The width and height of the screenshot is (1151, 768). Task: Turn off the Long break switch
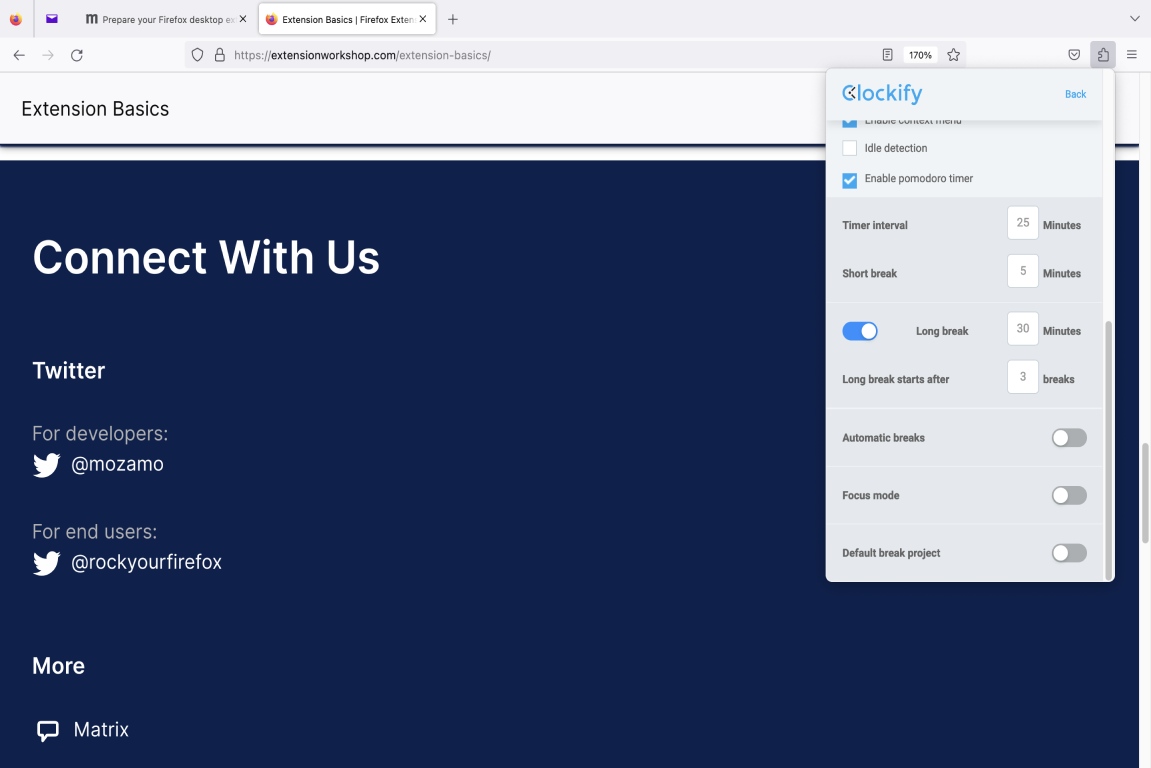pyautogui.click(x=860, y=331)
